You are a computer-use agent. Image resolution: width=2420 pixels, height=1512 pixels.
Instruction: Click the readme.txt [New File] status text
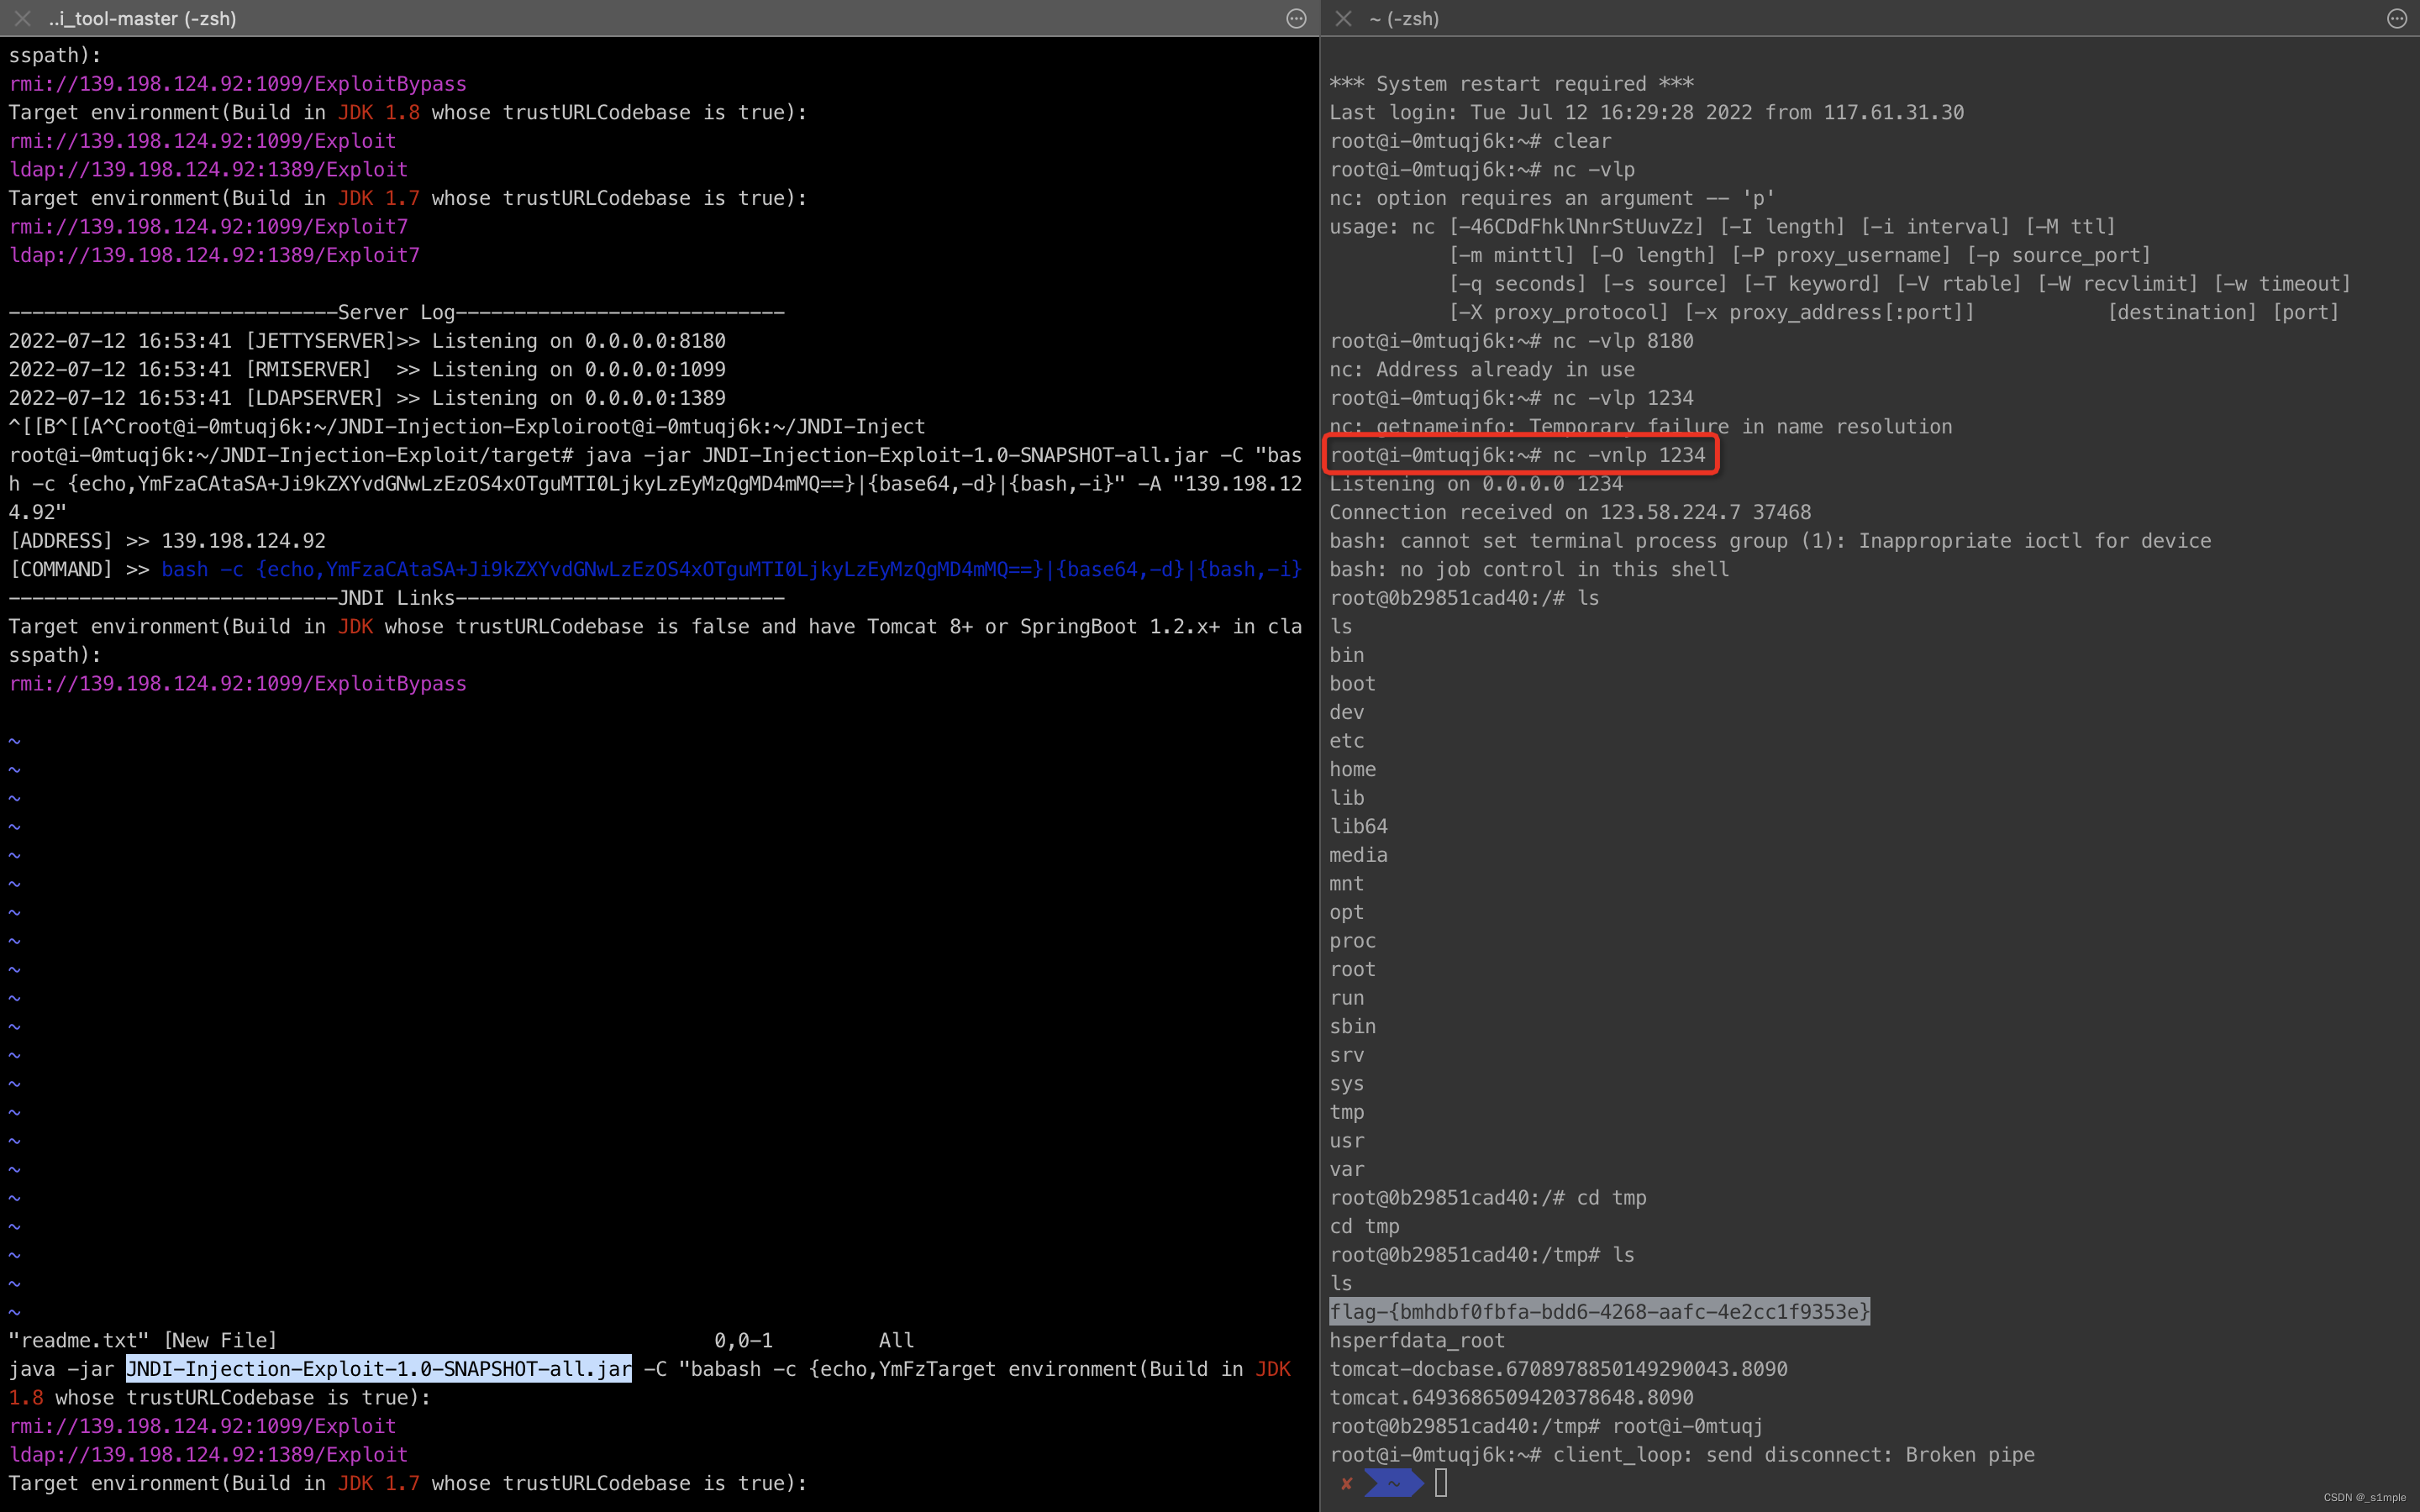pyautogui.click(x=140, y=1340)
